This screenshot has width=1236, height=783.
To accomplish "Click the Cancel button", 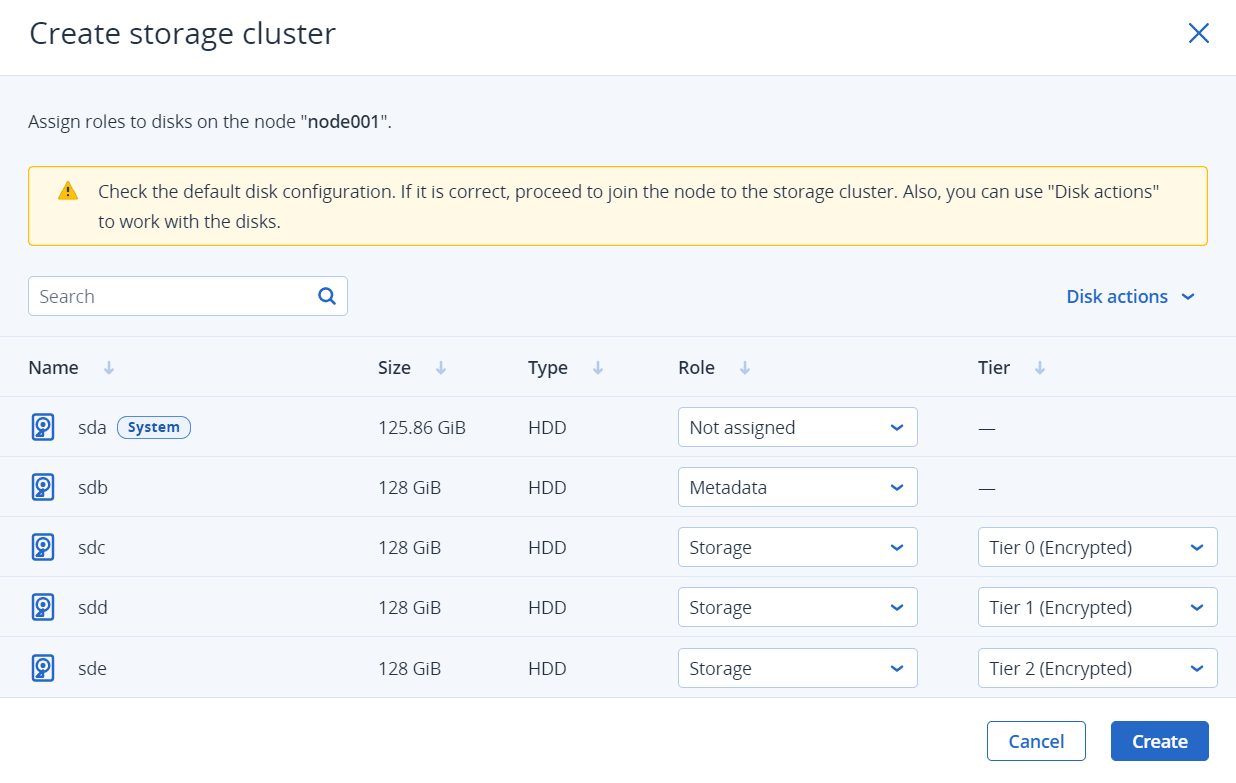I will pos(1036,741).
